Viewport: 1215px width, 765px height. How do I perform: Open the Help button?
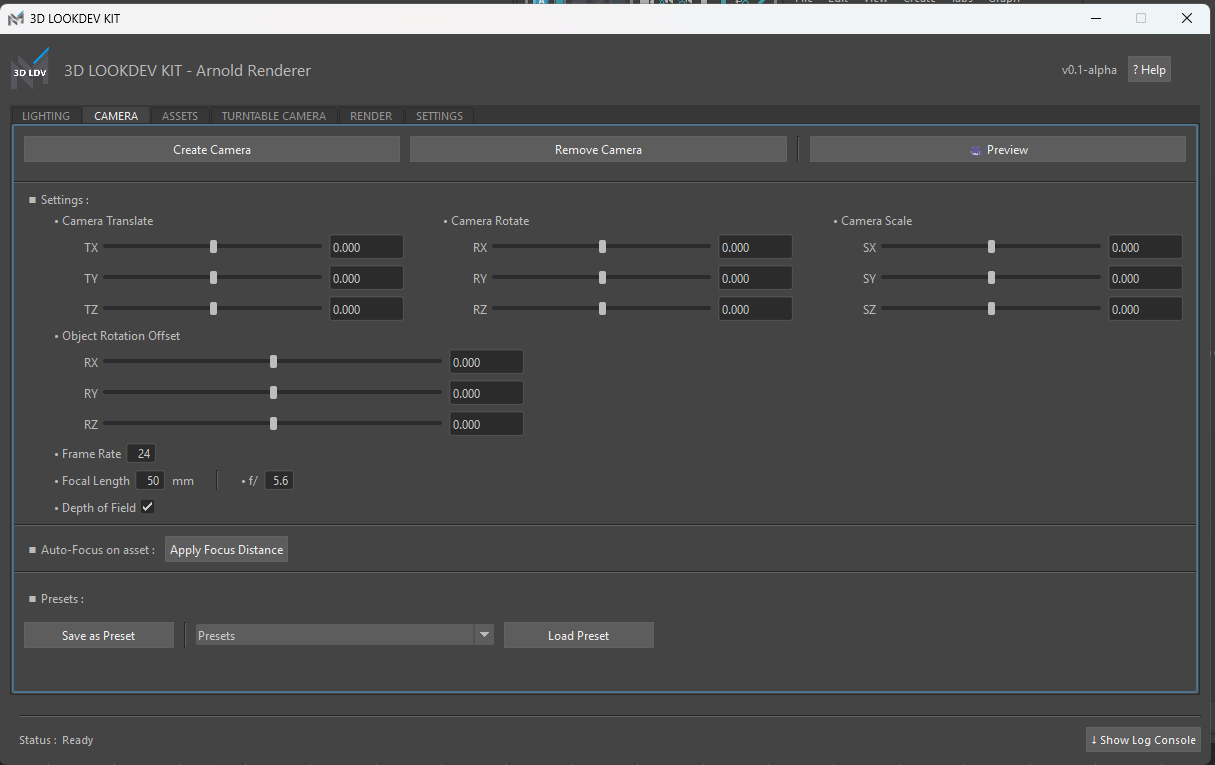click(x=1149, y=70)
